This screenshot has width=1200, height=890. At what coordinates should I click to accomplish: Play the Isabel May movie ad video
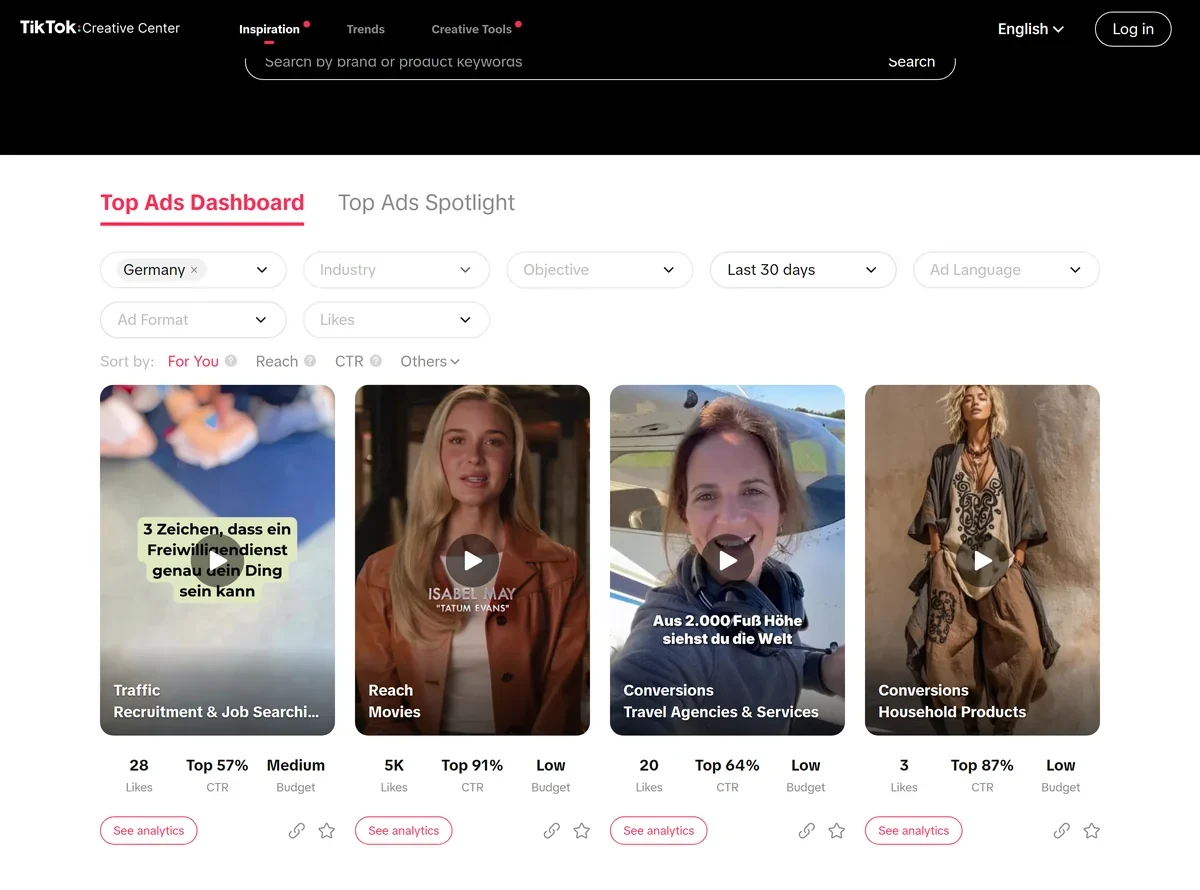click(473, 561)
